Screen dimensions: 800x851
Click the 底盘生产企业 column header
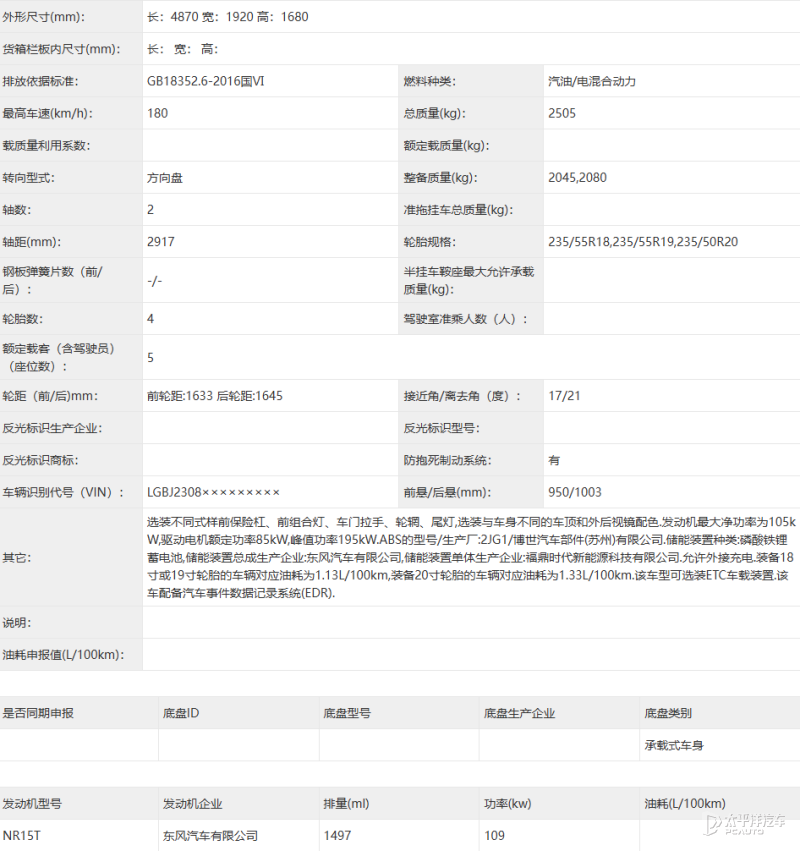519,713
